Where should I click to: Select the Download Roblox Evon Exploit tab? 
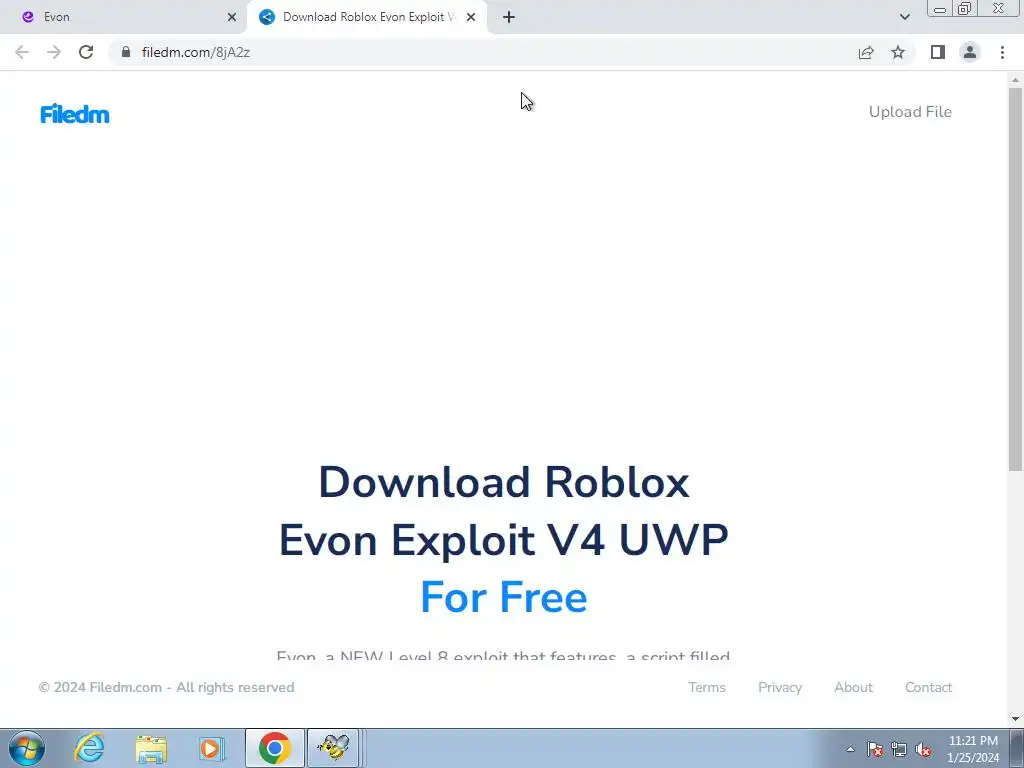(x=368, y=17)
